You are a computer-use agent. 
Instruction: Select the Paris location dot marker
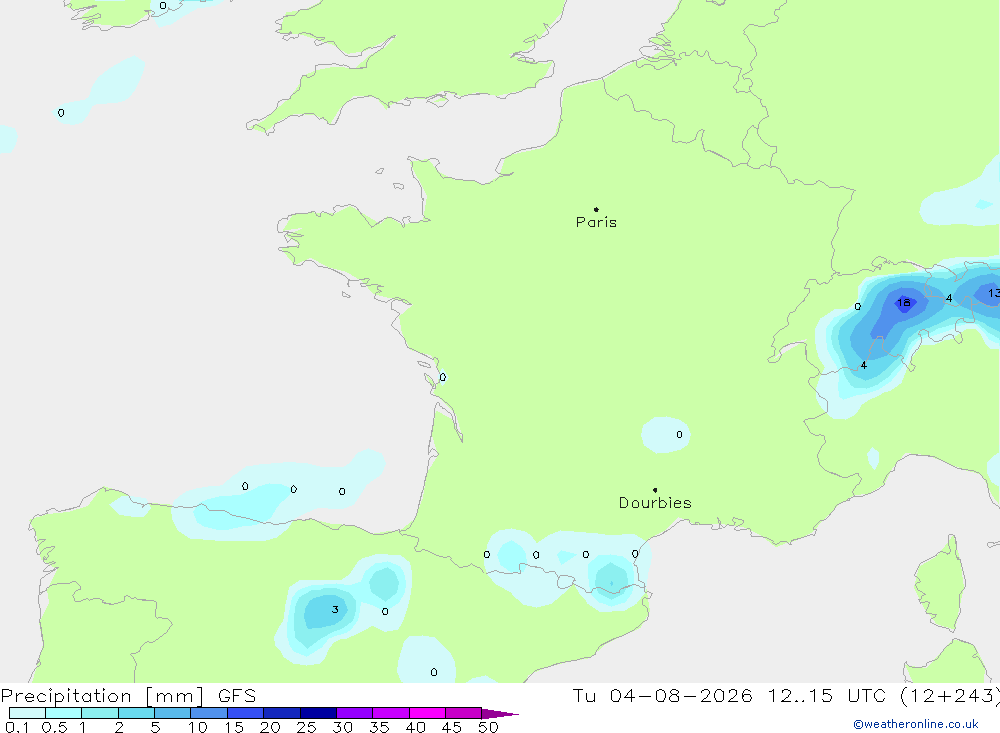tap(596, 209)
